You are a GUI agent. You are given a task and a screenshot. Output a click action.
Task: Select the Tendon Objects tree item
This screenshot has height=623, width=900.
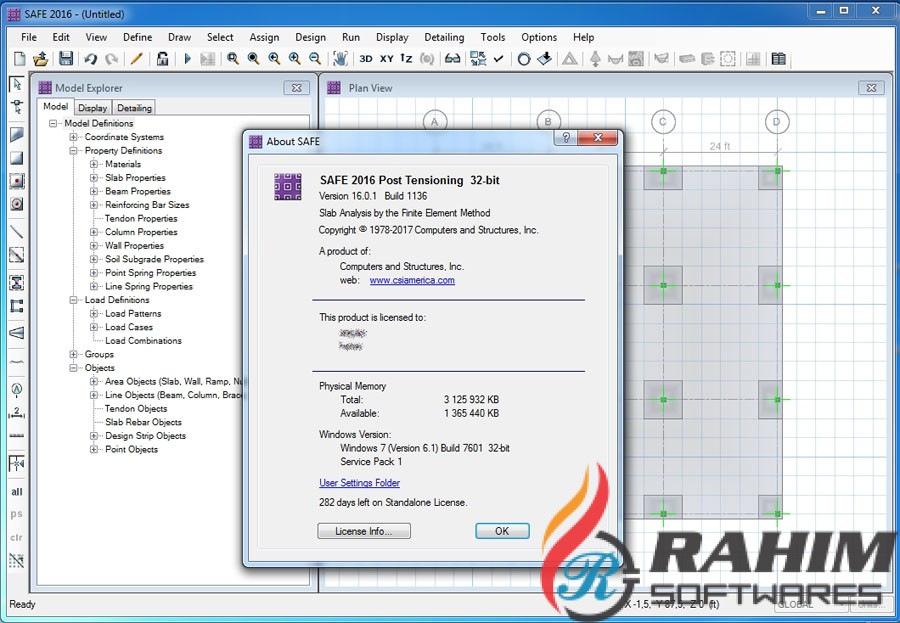(136, 409)
